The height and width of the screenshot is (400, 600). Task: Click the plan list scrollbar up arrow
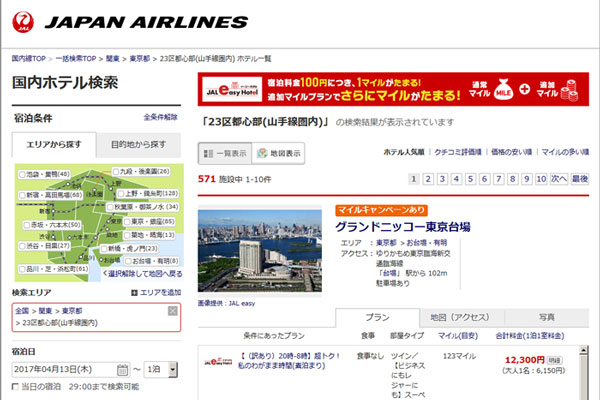pos(584,350)
